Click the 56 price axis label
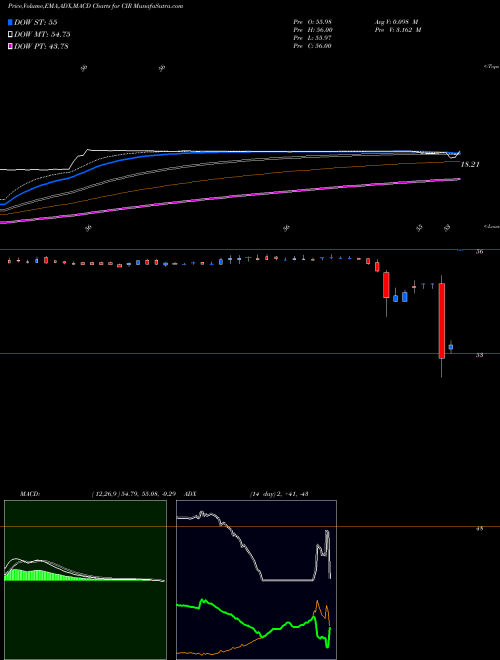The image size is (500, 660). 479,252
